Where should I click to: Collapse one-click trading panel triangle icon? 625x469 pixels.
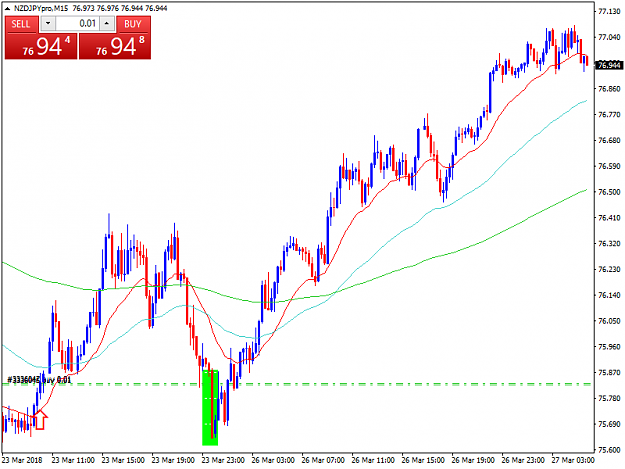(7, 8)
